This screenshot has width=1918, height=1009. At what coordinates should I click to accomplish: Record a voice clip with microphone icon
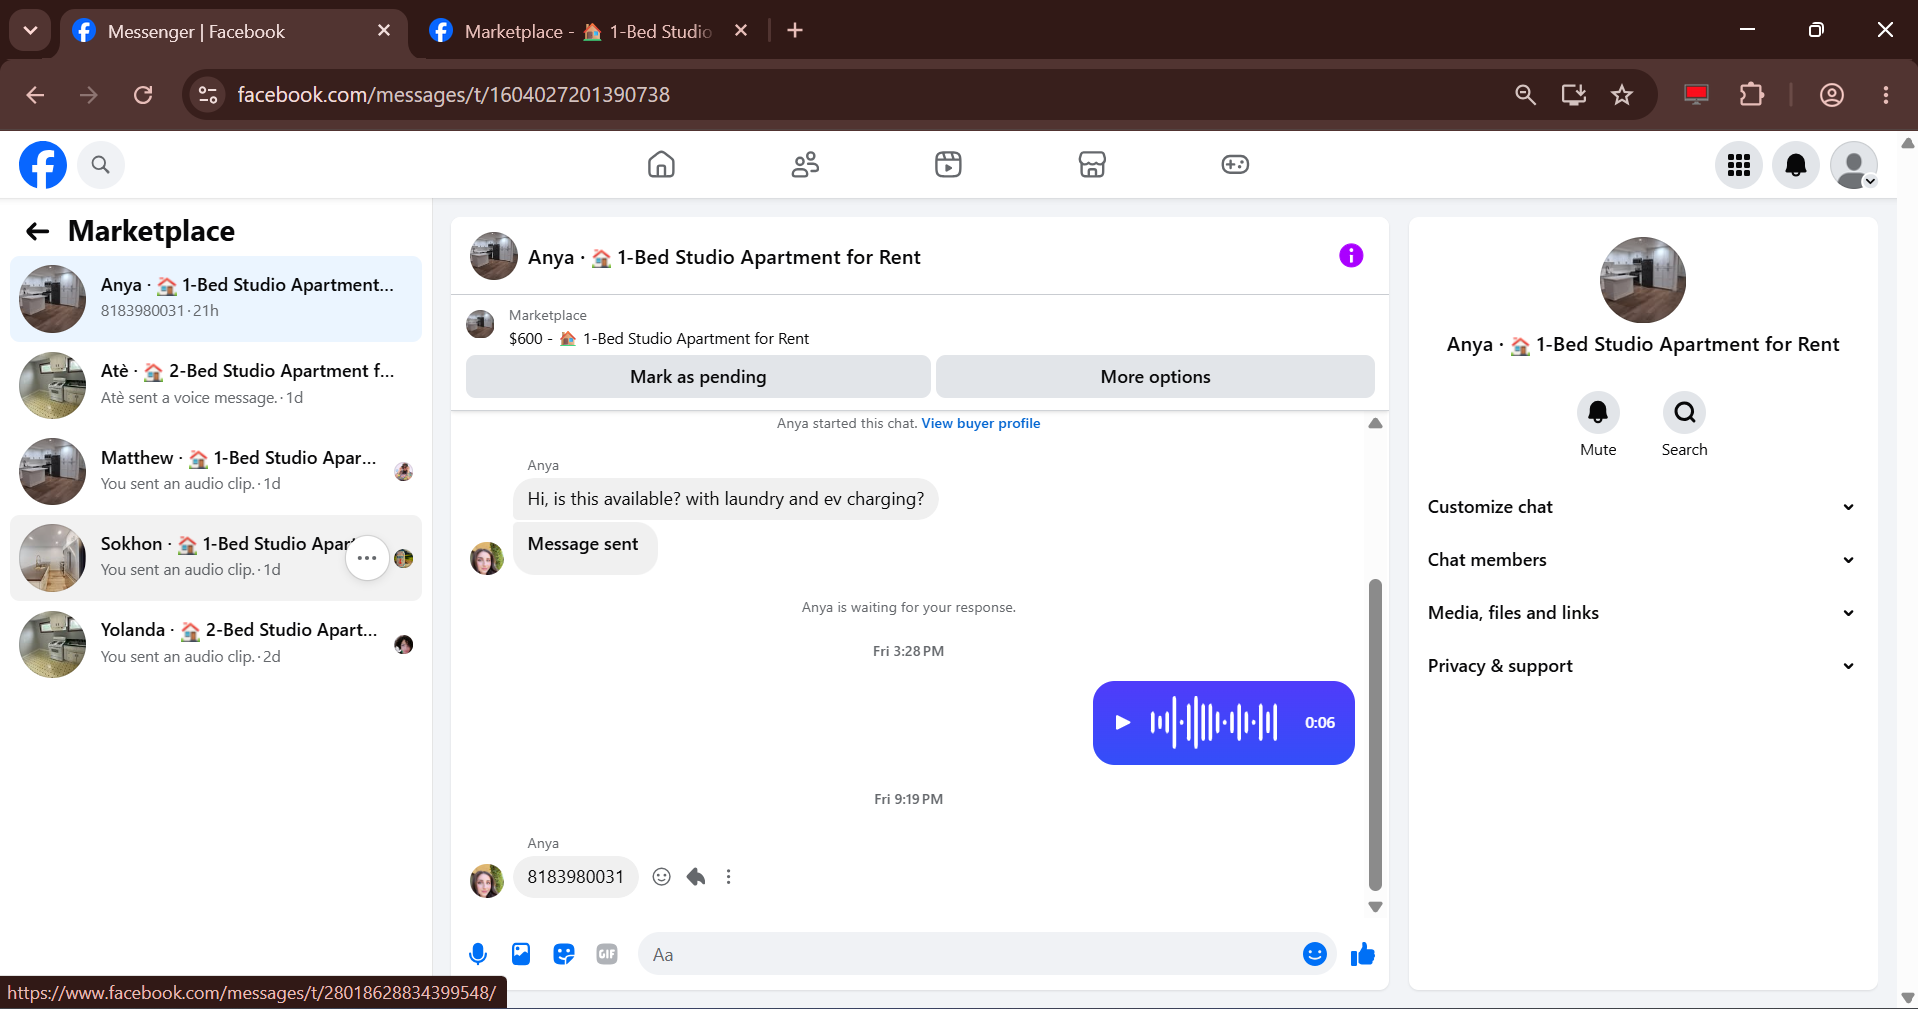(478, 954)
